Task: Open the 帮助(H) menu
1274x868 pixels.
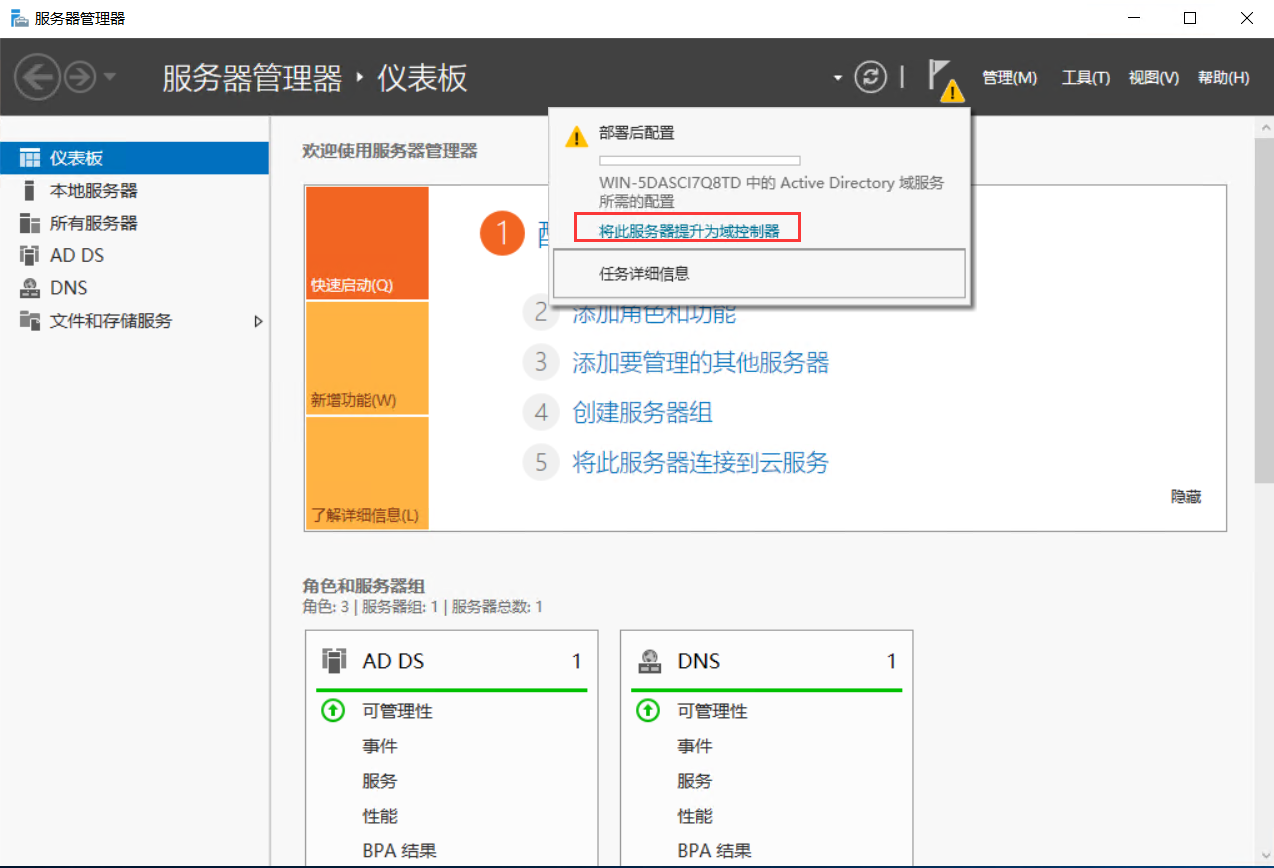Action: (1223, 78)
